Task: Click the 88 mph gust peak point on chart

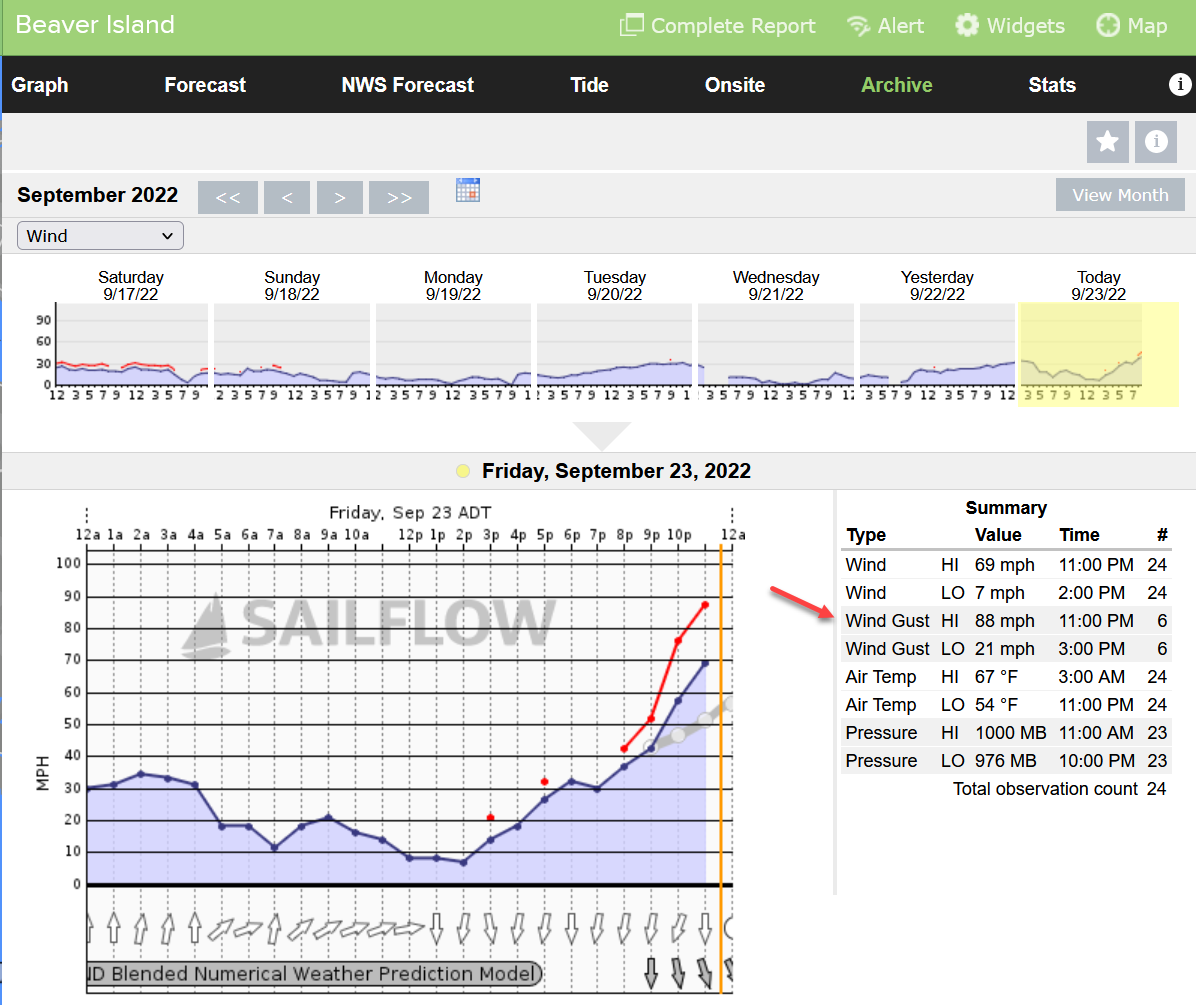Action: click(x=705, y=605)
